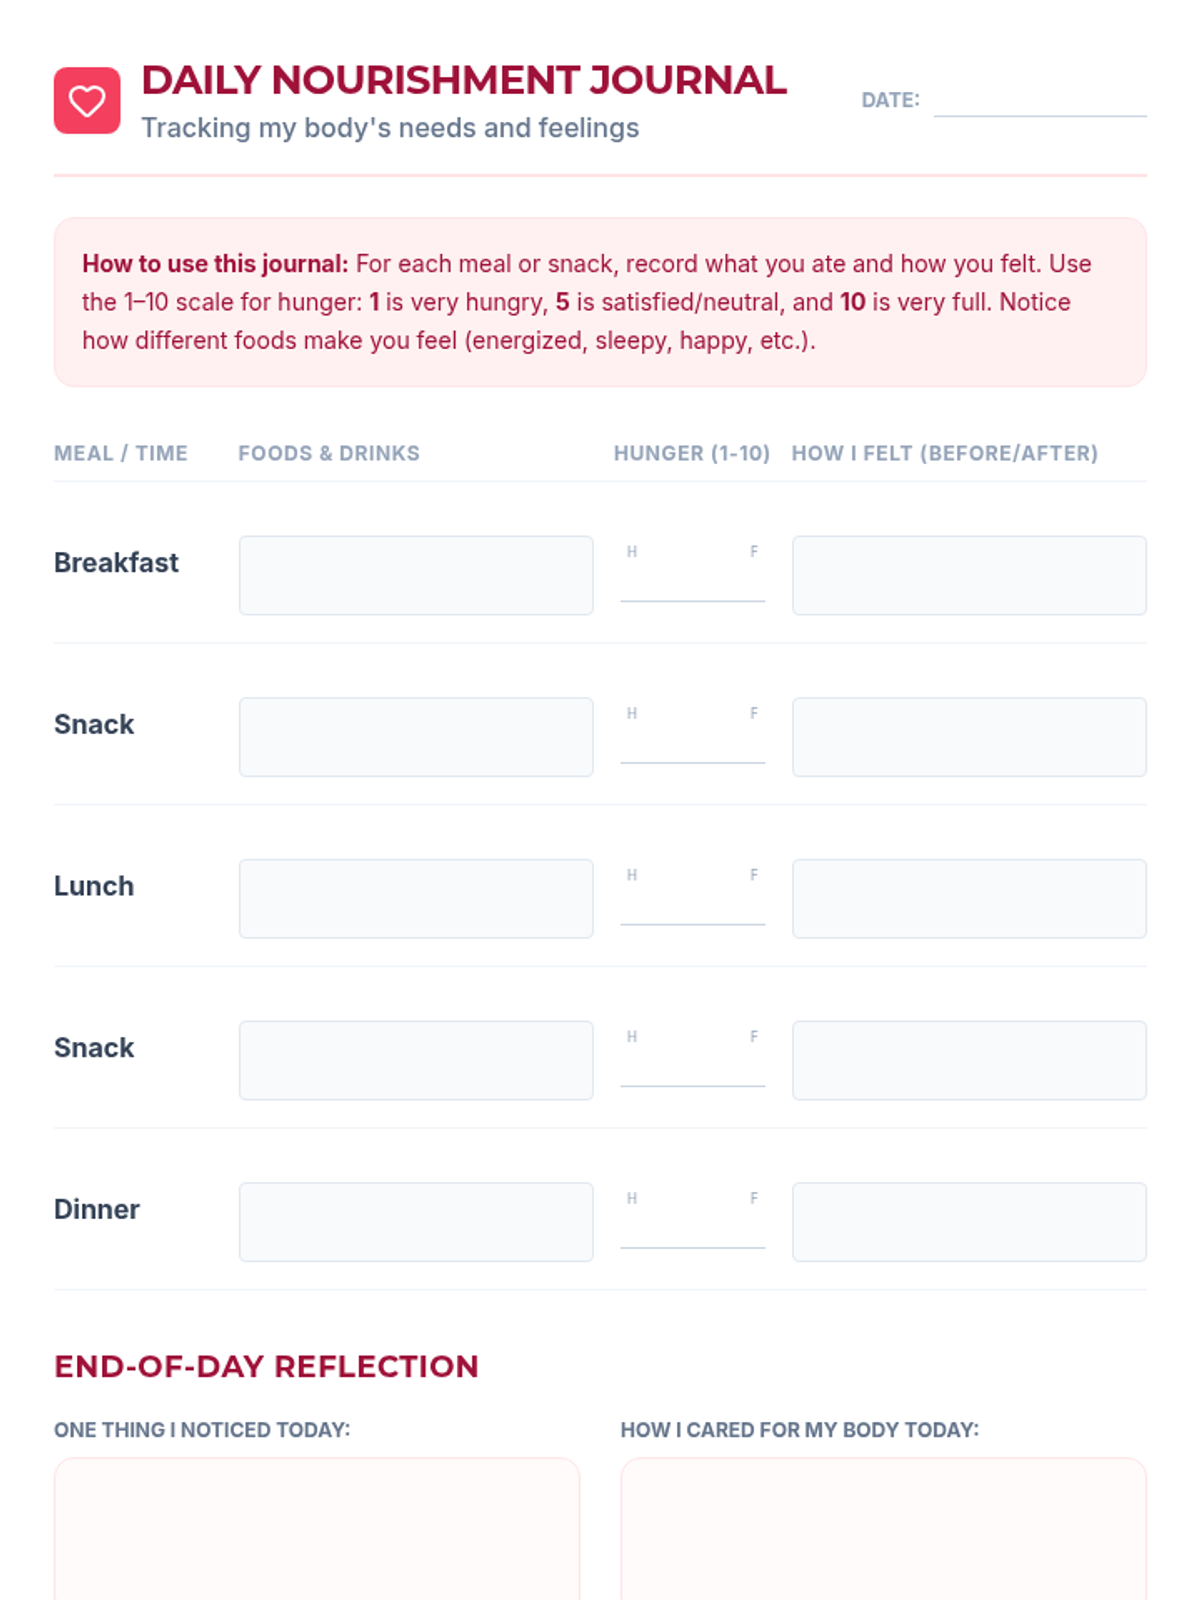The height and width of the screenshot is (1600, 1200).
Task: Click first Snack foods & drinks box
Action: [415, 737]
